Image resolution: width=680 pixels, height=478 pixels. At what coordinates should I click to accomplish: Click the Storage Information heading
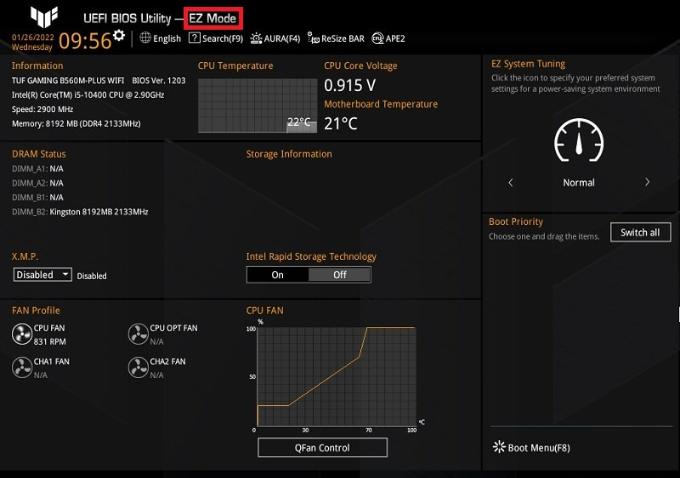click(289, 154)
